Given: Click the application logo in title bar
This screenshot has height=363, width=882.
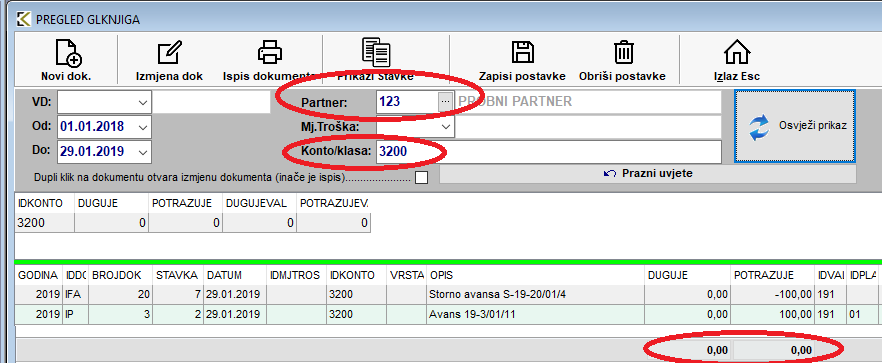Looking at the screenshot, I should (x=24, y=20).
